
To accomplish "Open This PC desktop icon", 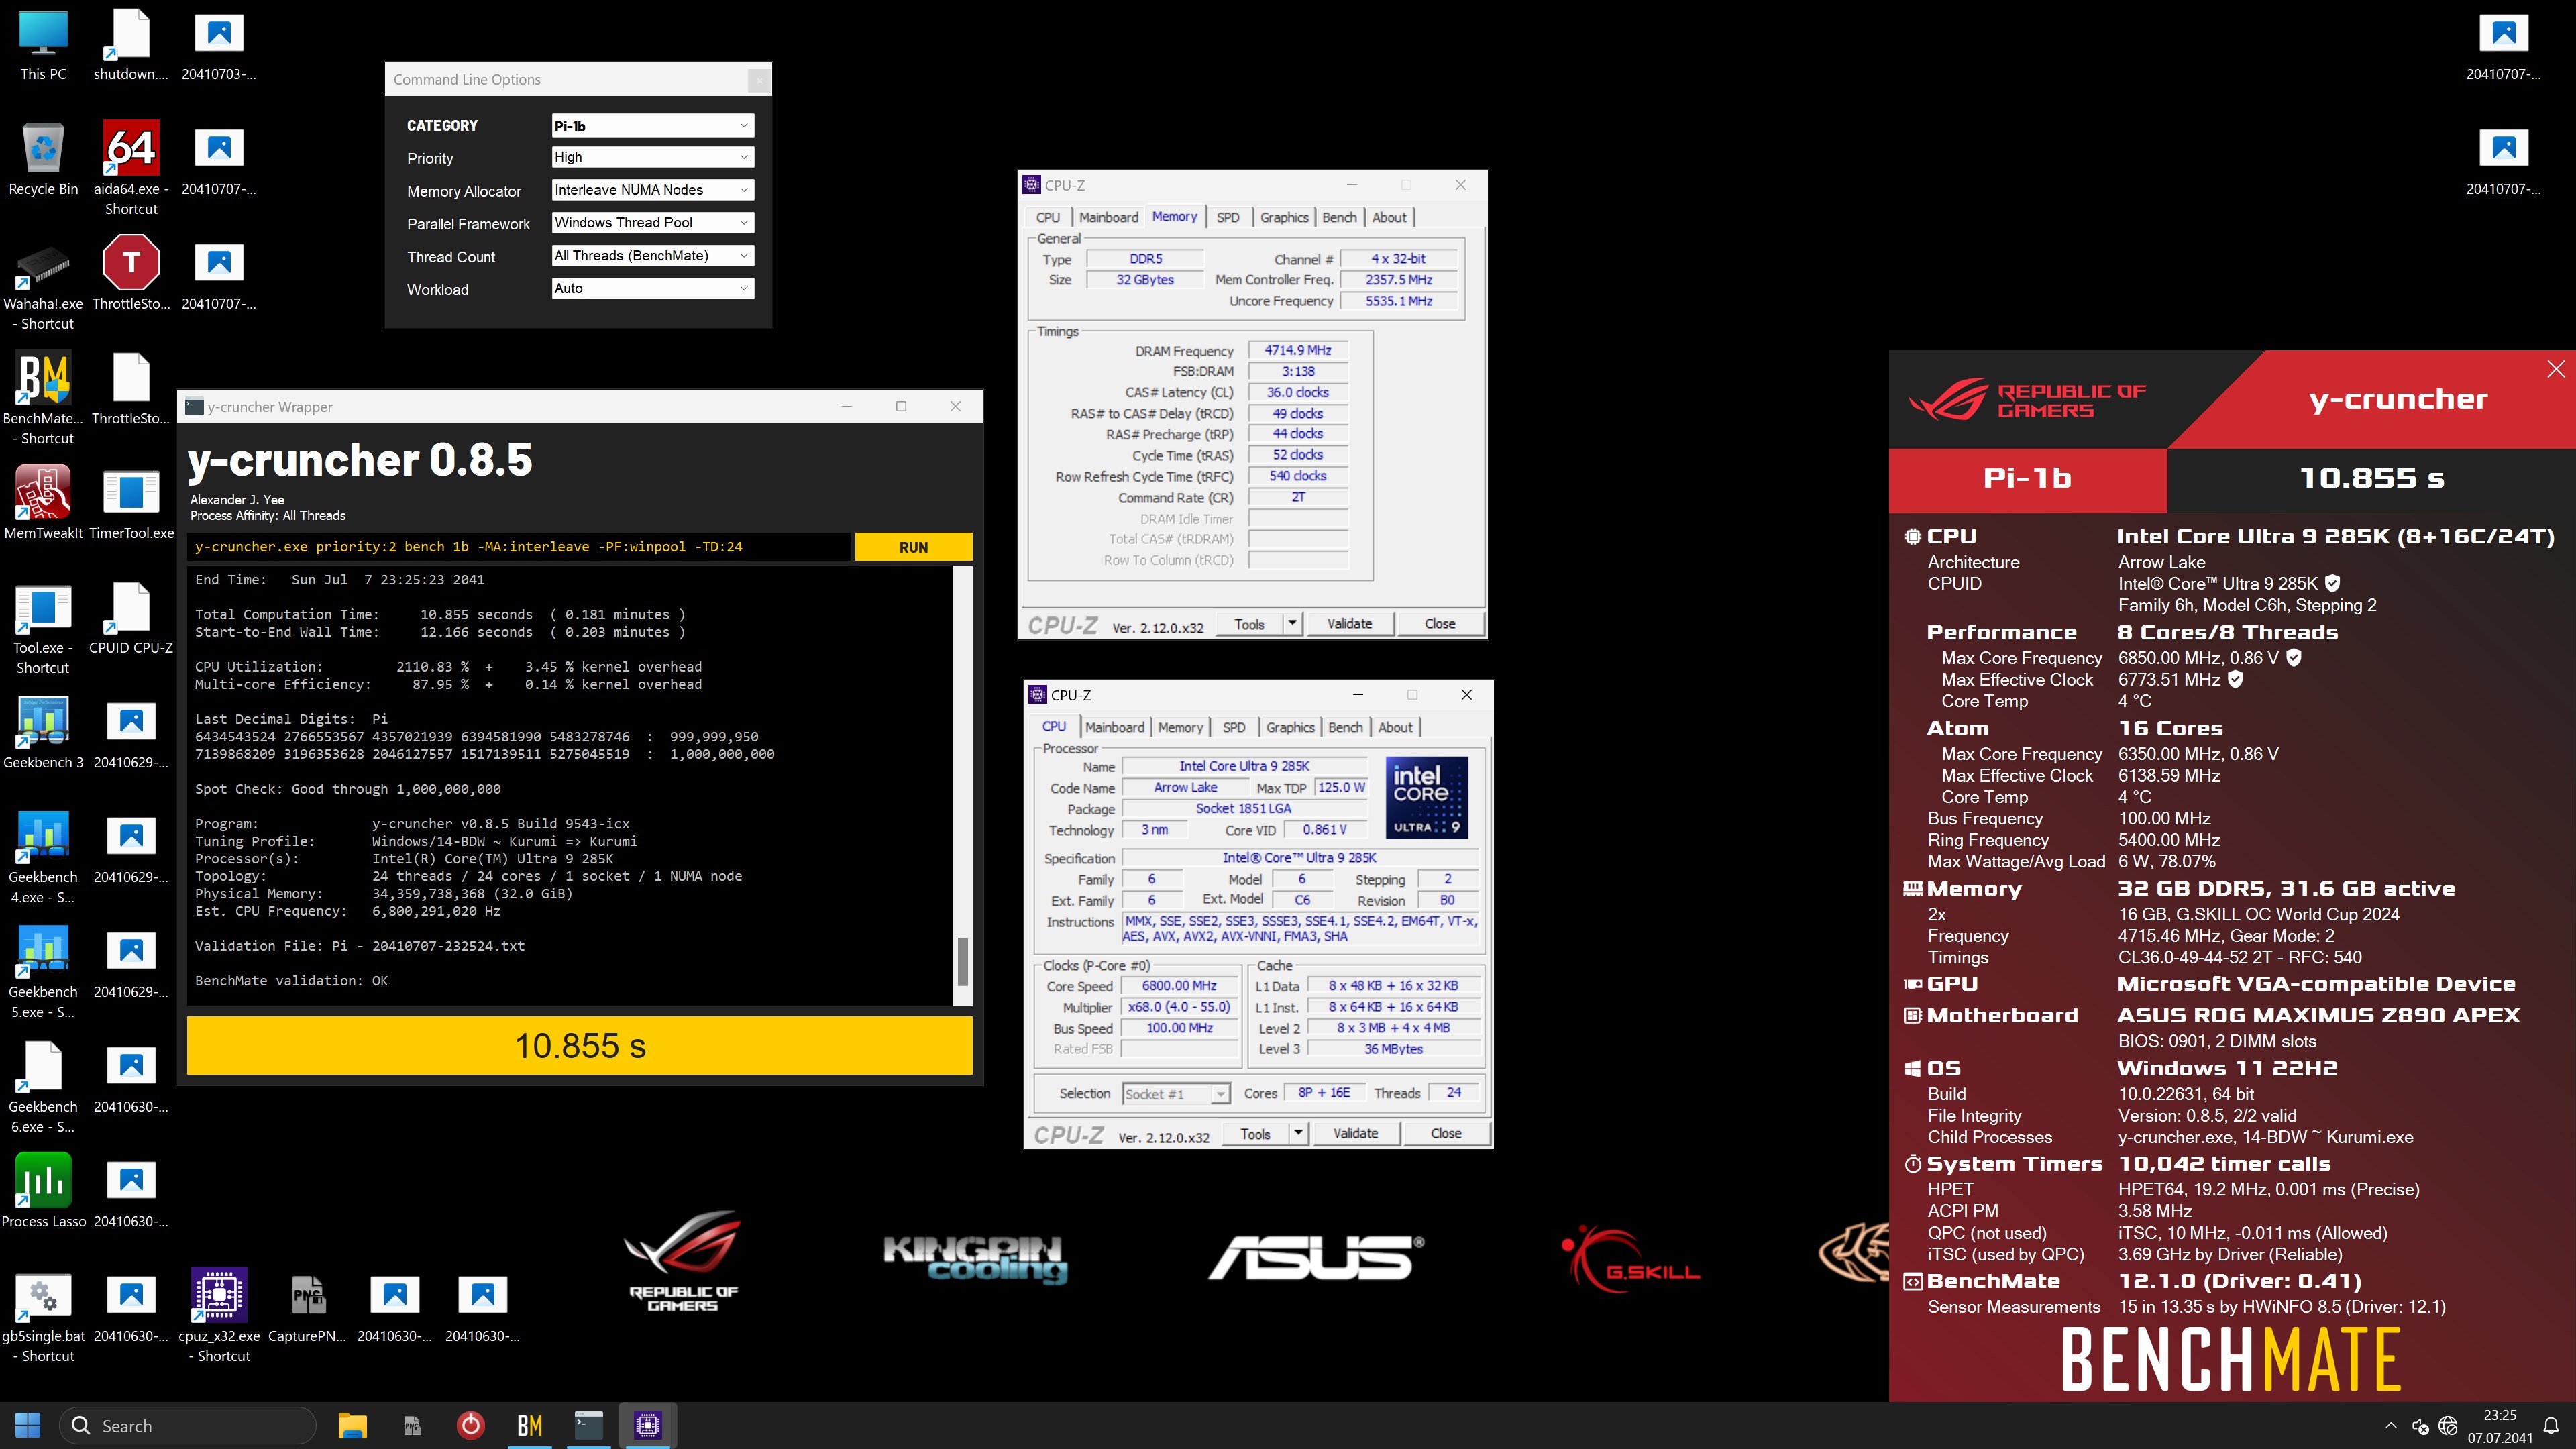I will pyautogui.click(x=43, y=45).
